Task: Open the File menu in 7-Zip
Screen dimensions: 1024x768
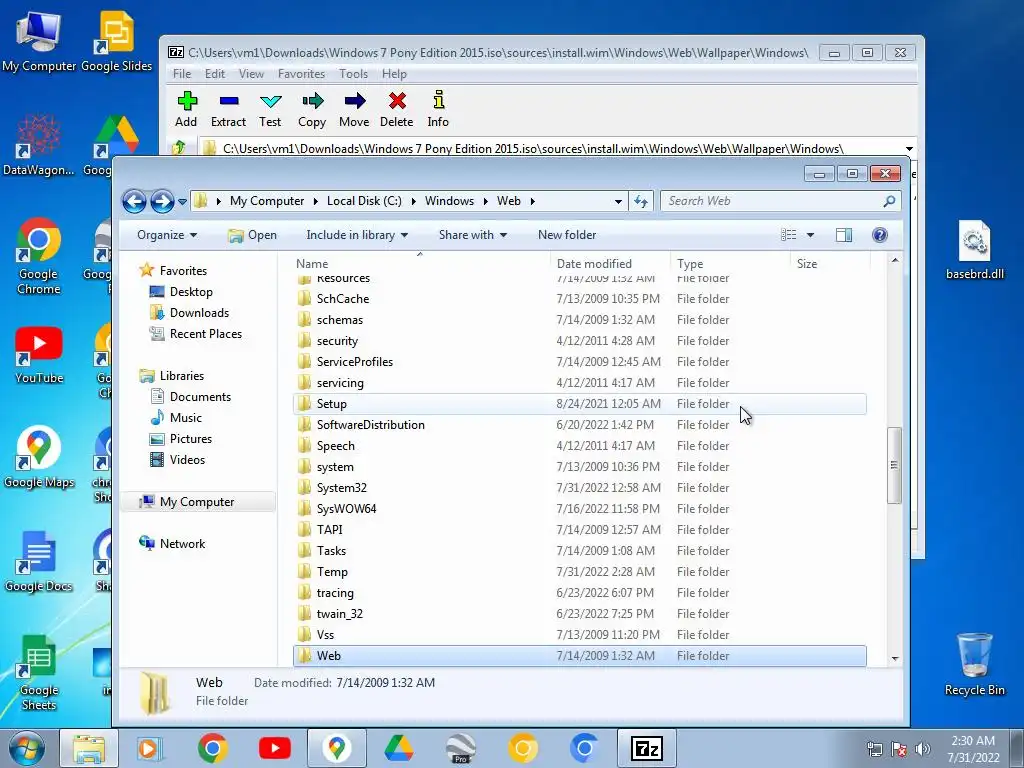Action: (x=182, y=74)
